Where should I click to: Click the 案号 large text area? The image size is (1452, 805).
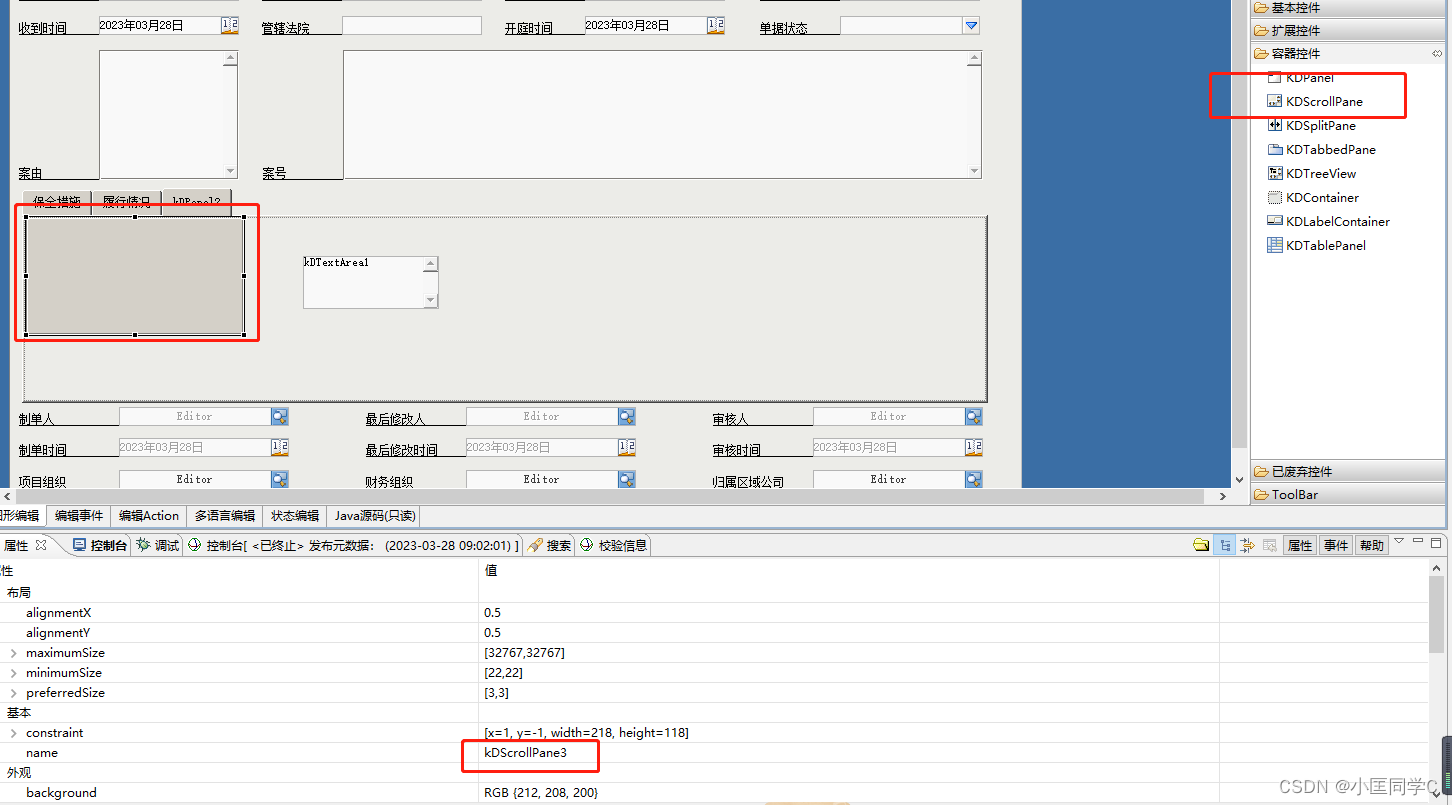point(662,115)
